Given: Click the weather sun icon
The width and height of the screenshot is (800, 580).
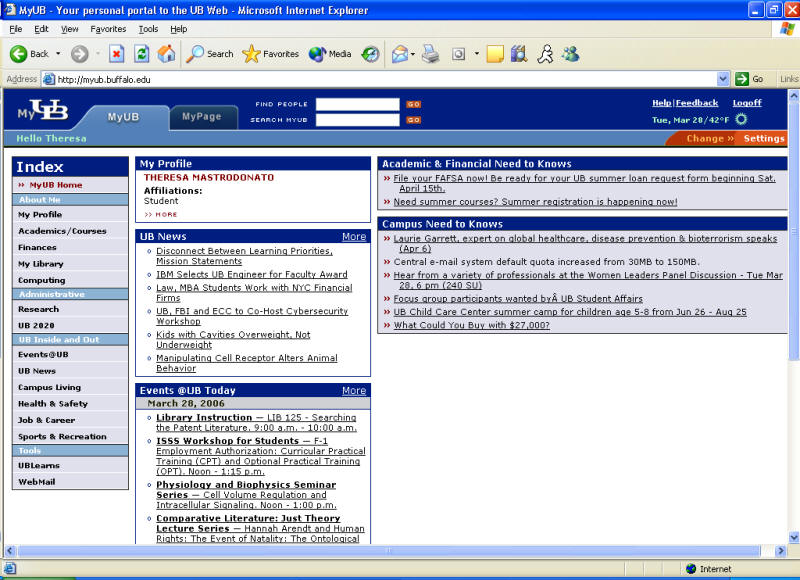Looking at the screenshot, I should (x=741, y=119).
